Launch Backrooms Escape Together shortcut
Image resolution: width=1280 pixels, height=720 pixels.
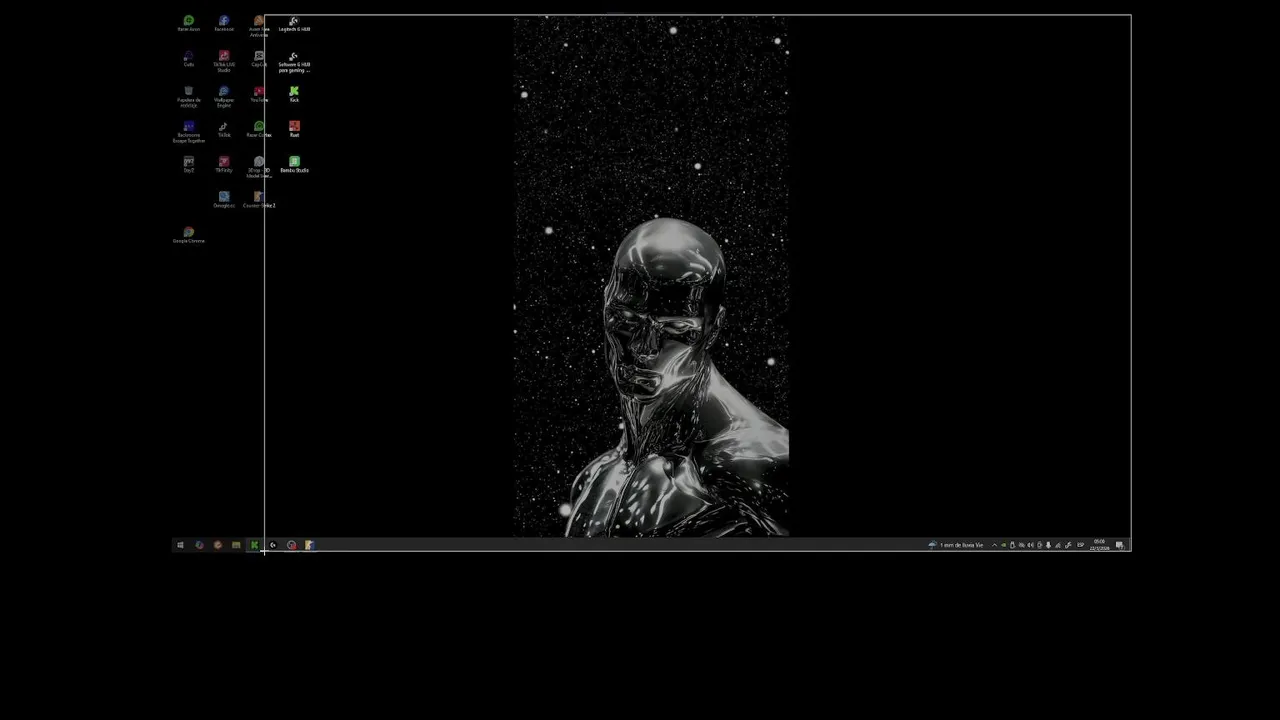[x=188, y=132]
